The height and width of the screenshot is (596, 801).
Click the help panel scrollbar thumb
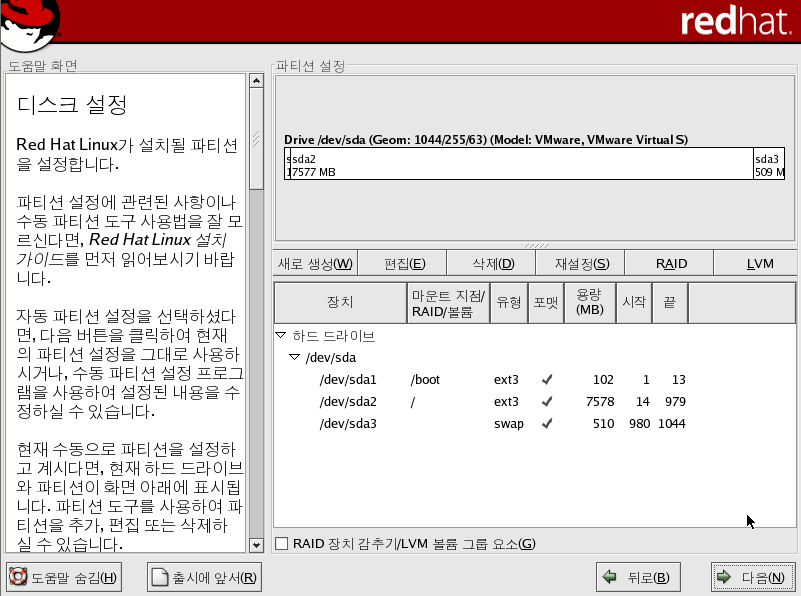point(256,138)
